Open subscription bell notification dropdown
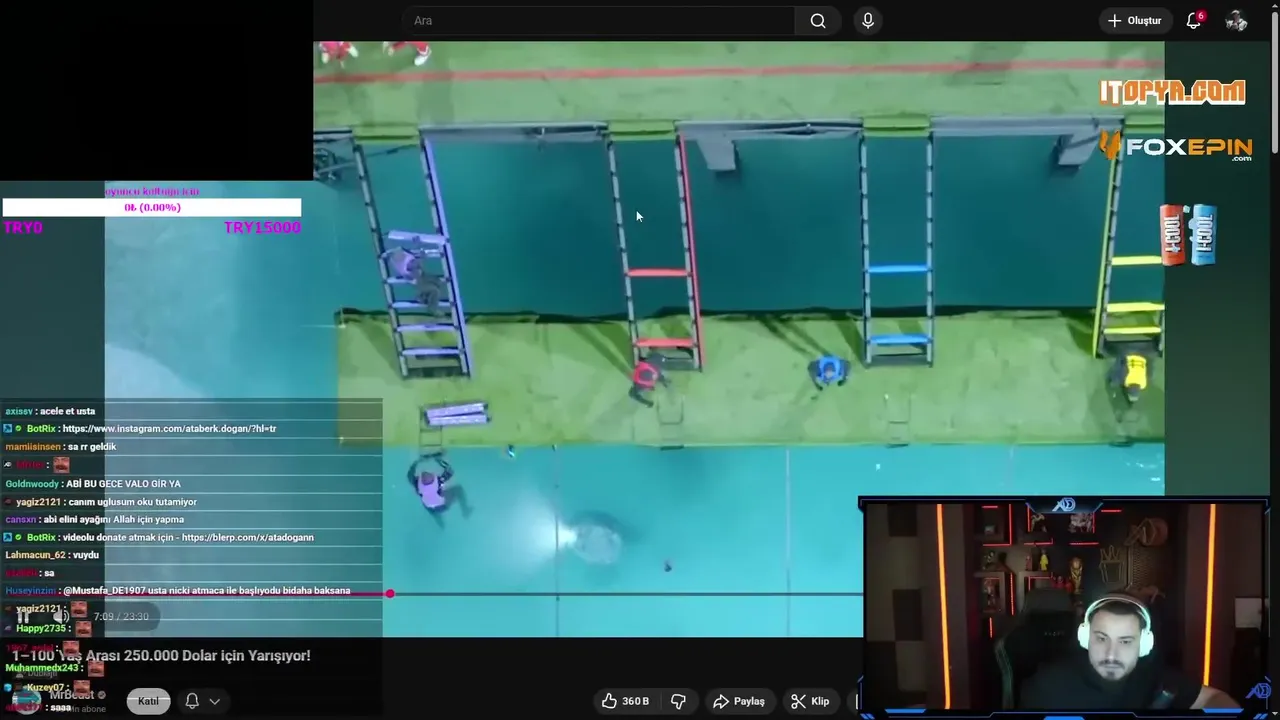The height and width of the screenshot is (720, 1280). [x=201, y=701]
